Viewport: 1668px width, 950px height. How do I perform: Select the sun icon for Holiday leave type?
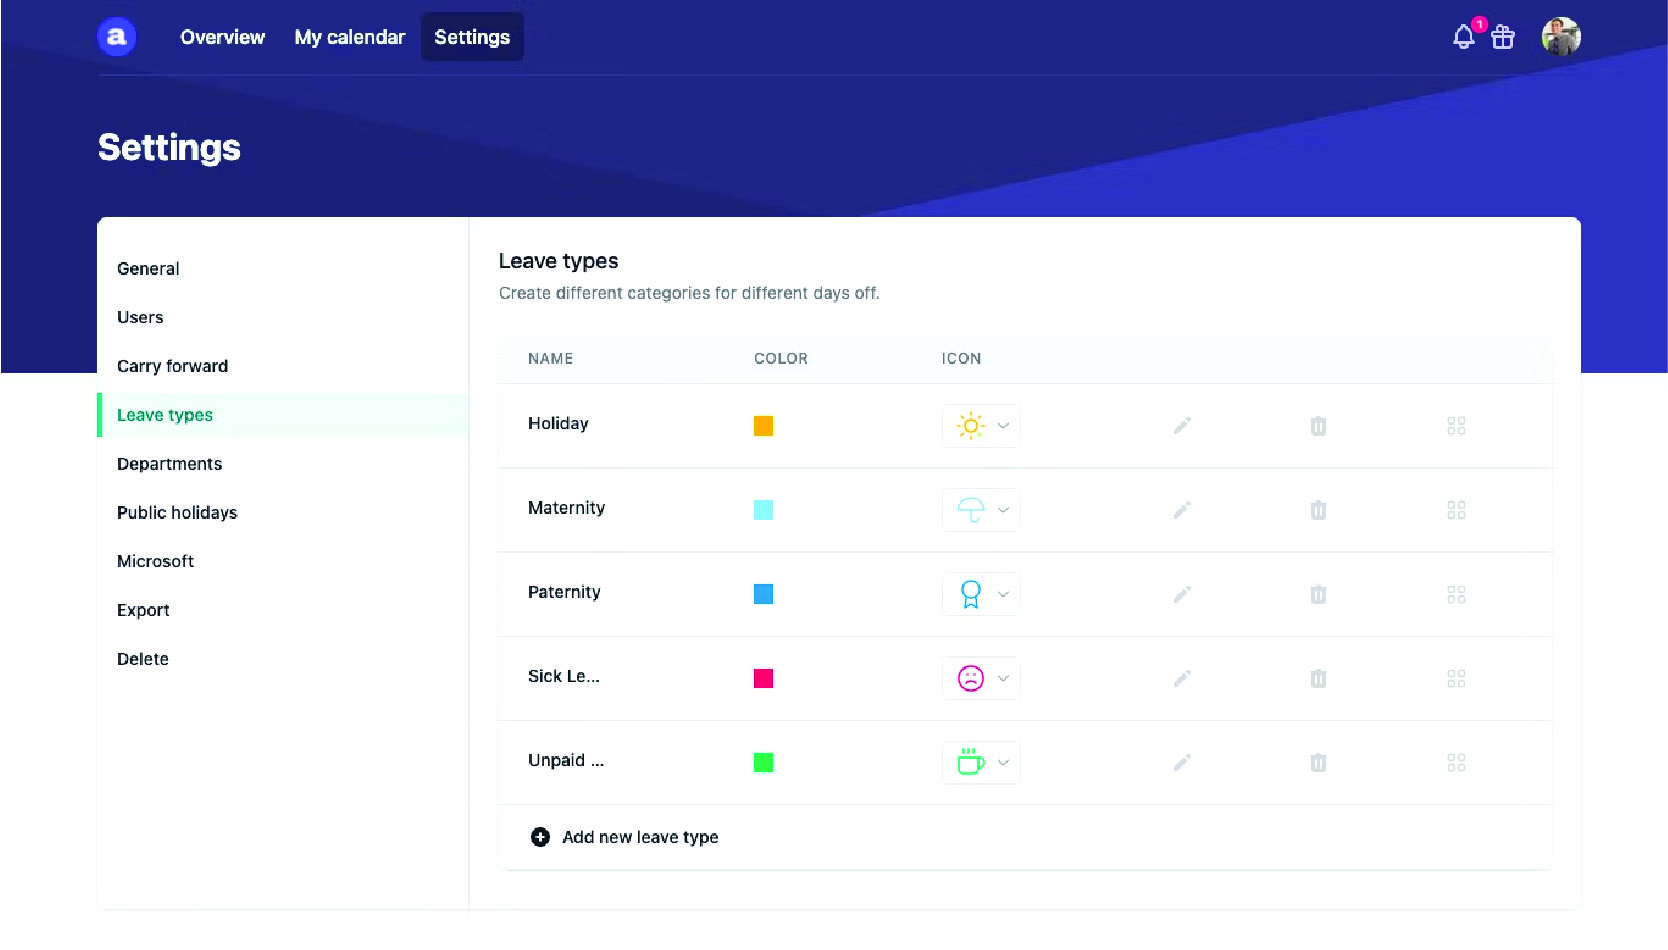point(971,425)
